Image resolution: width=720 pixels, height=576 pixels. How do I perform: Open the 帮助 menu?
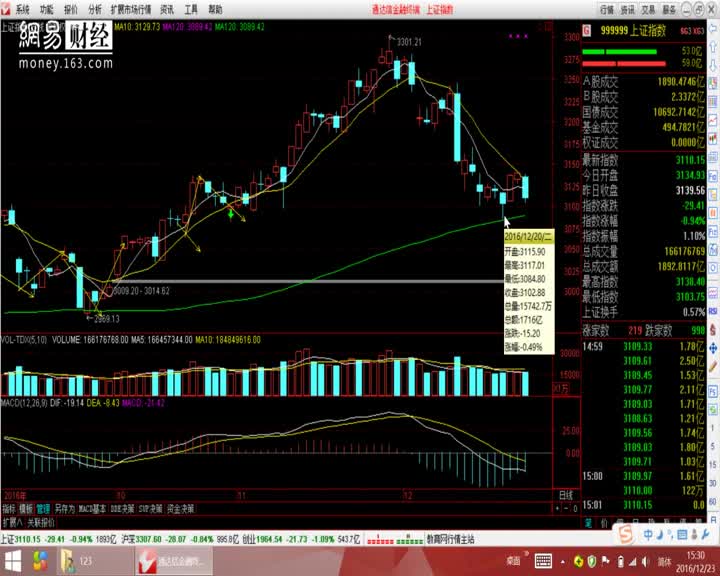pos(215,9)
